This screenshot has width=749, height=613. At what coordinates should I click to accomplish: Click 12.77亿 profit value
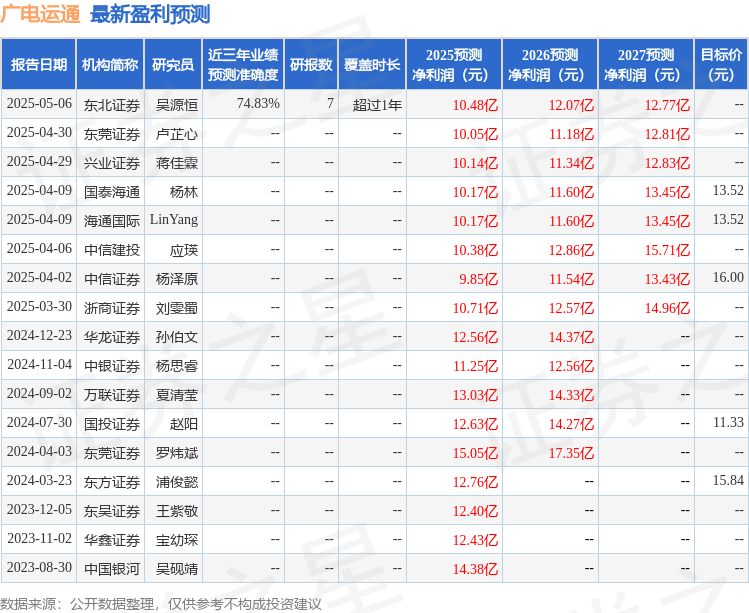pyautogui.click(x=667, y=105)
